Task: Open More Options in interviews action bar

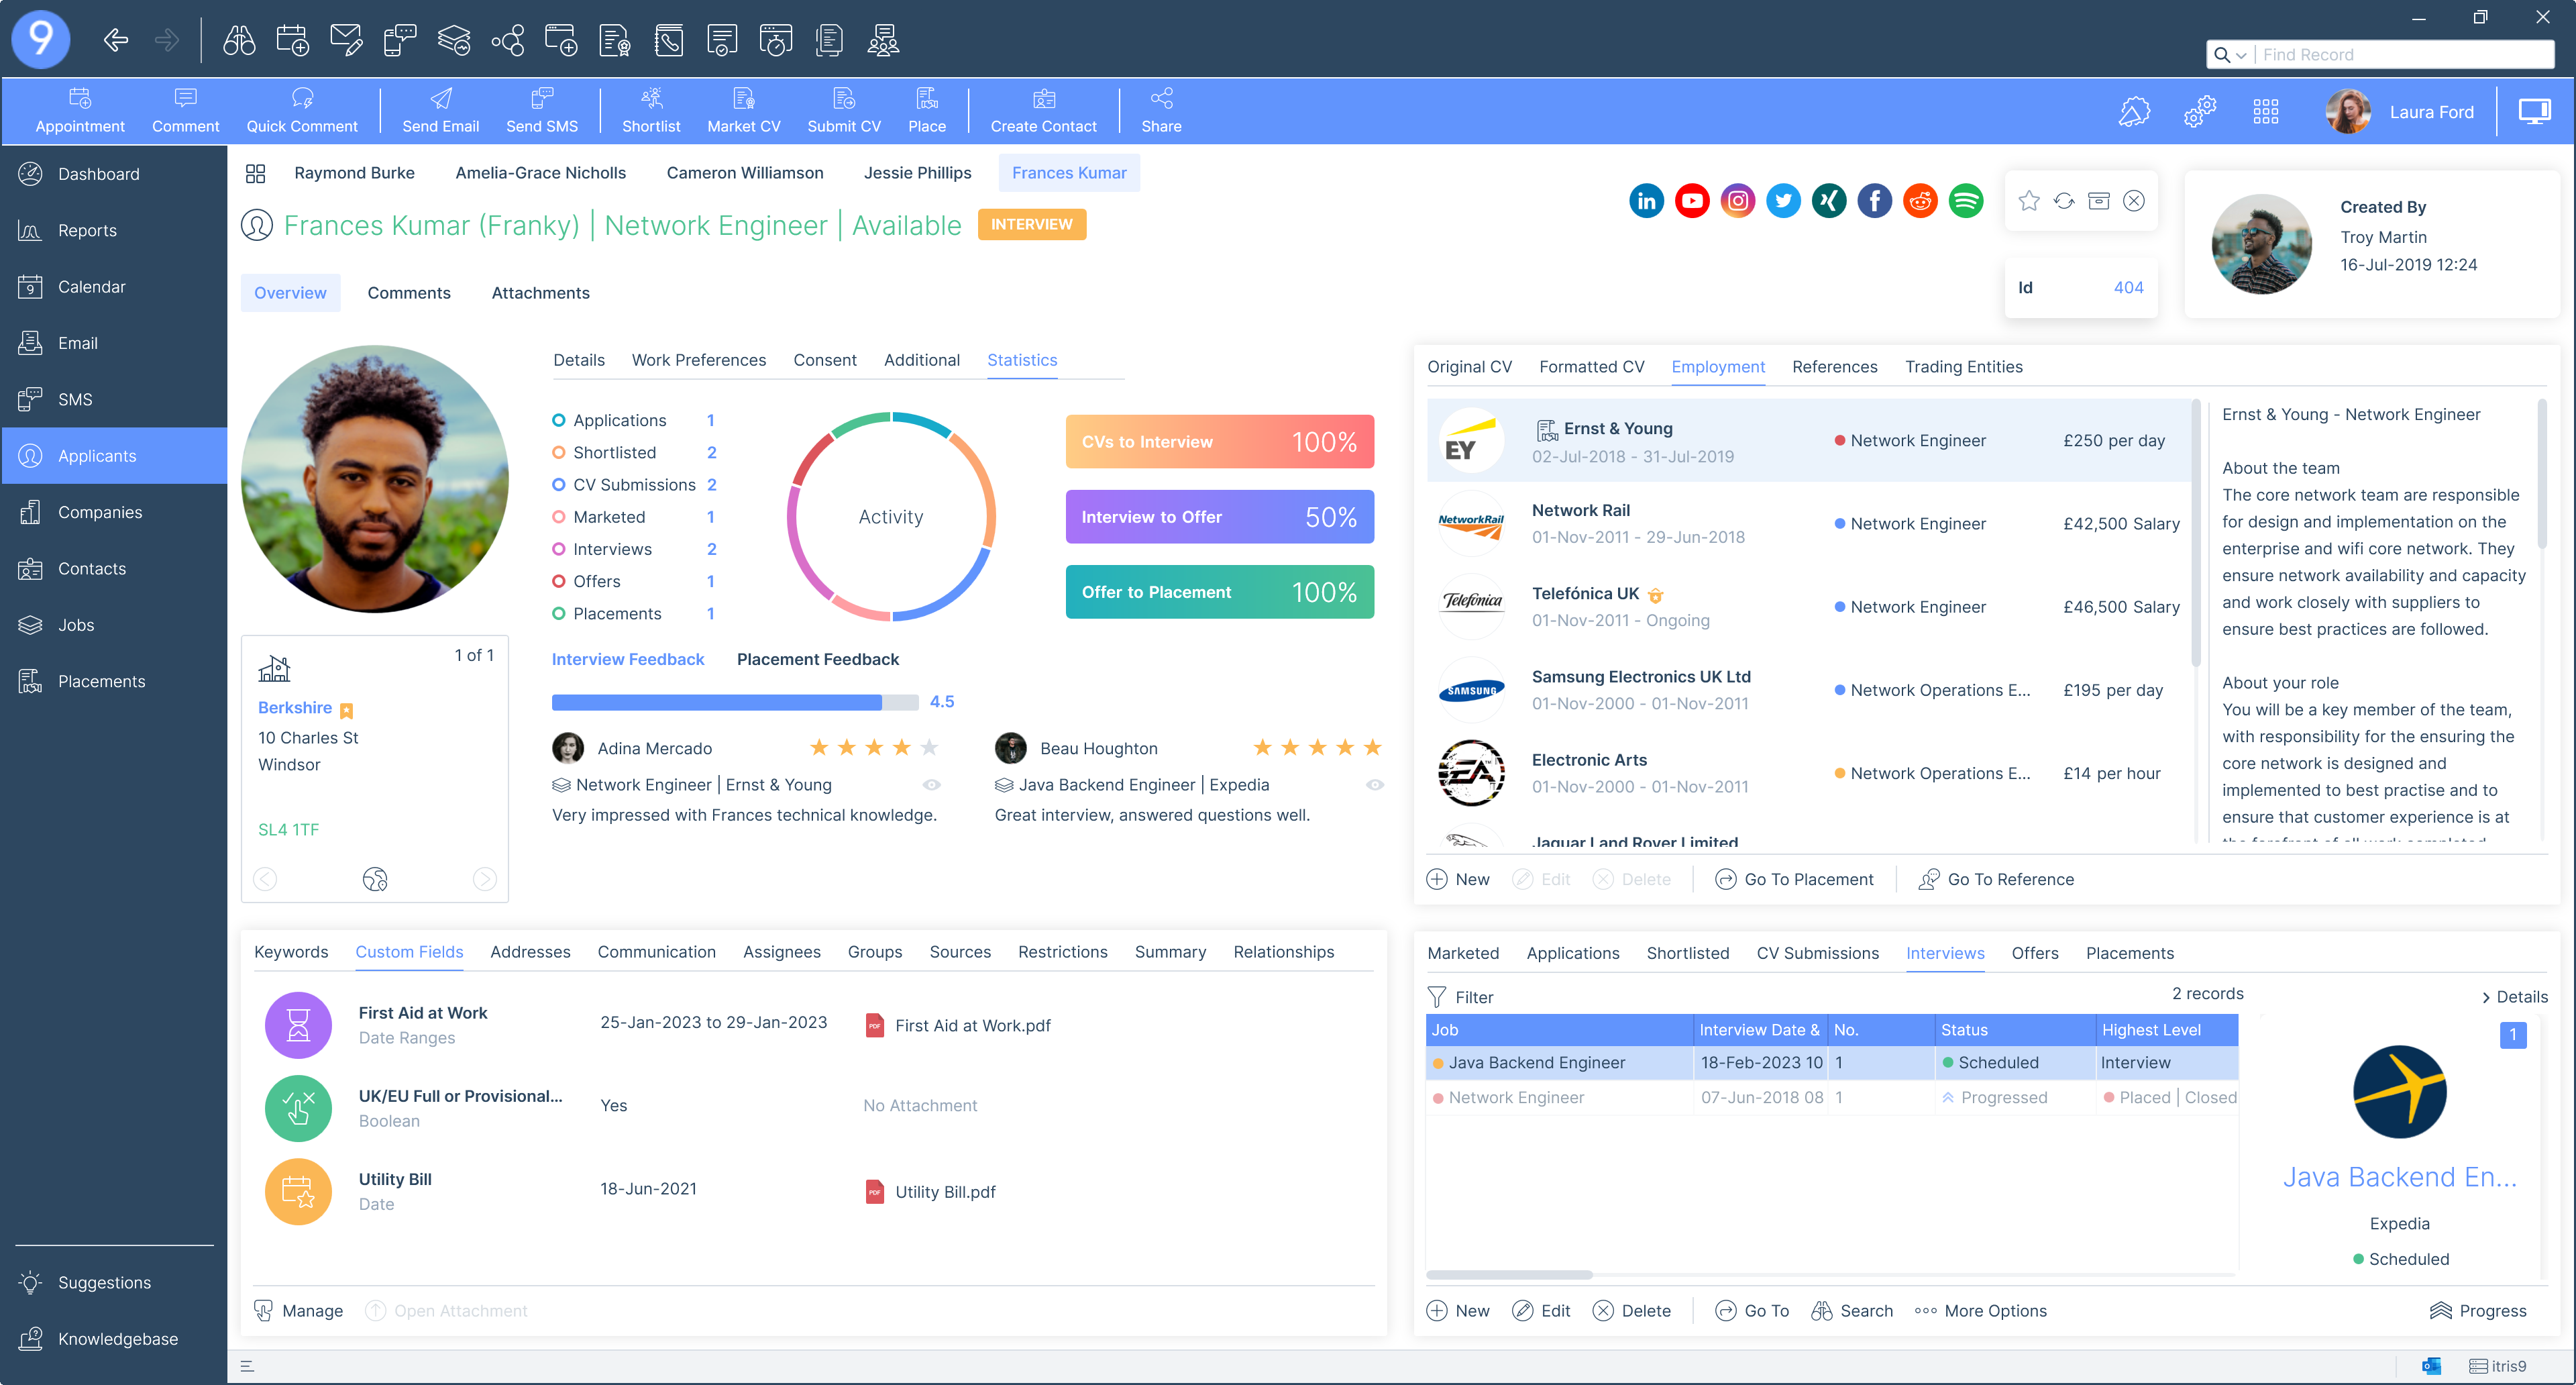Action: click(1981, 1311)
